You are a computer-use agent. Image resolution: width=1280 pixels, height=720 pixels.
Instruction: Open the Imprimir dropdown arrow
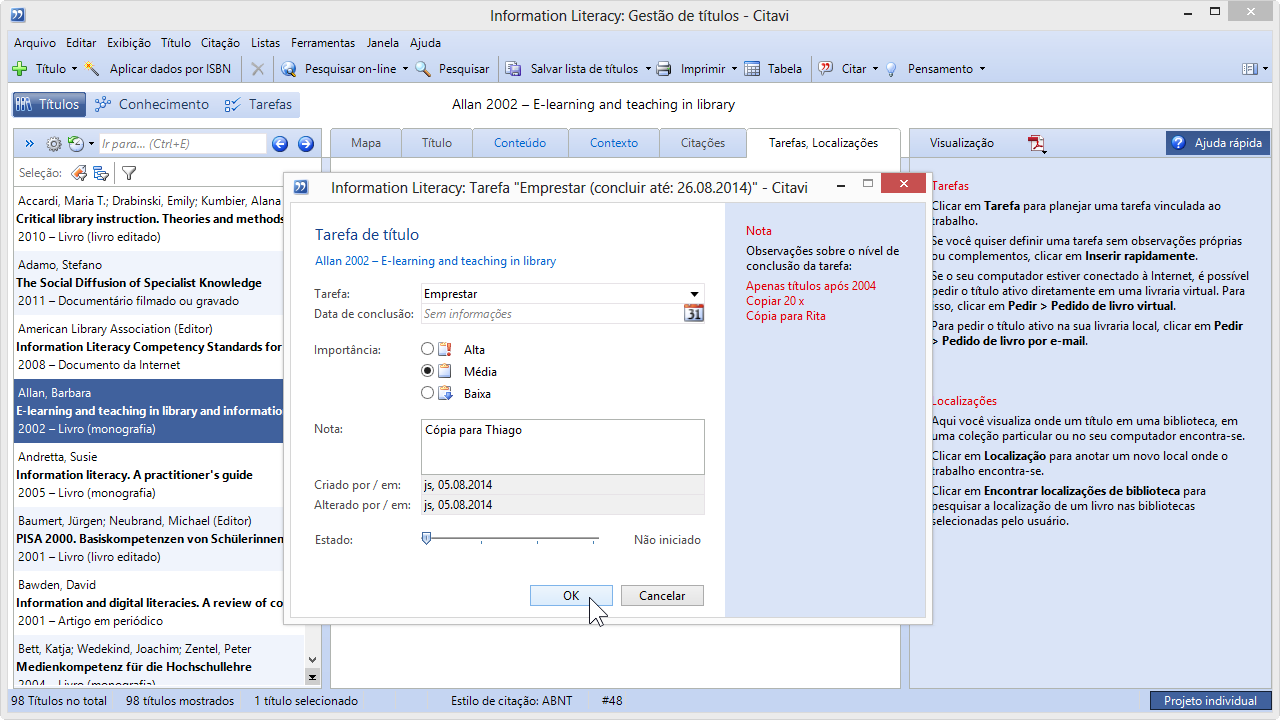click(734, 69)
